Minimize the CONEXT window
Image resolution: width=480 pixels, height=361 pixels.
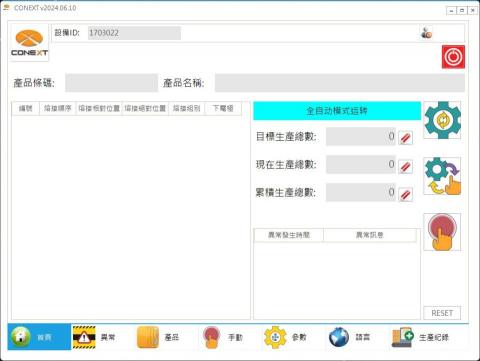[x=451, y=11]
